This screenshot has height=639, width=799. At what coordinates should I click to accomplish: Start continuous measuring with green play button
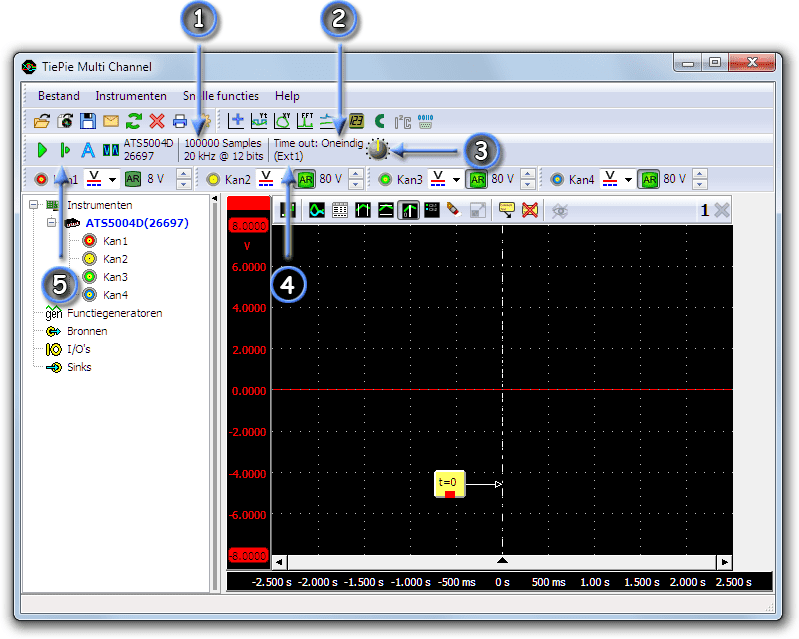42,150
